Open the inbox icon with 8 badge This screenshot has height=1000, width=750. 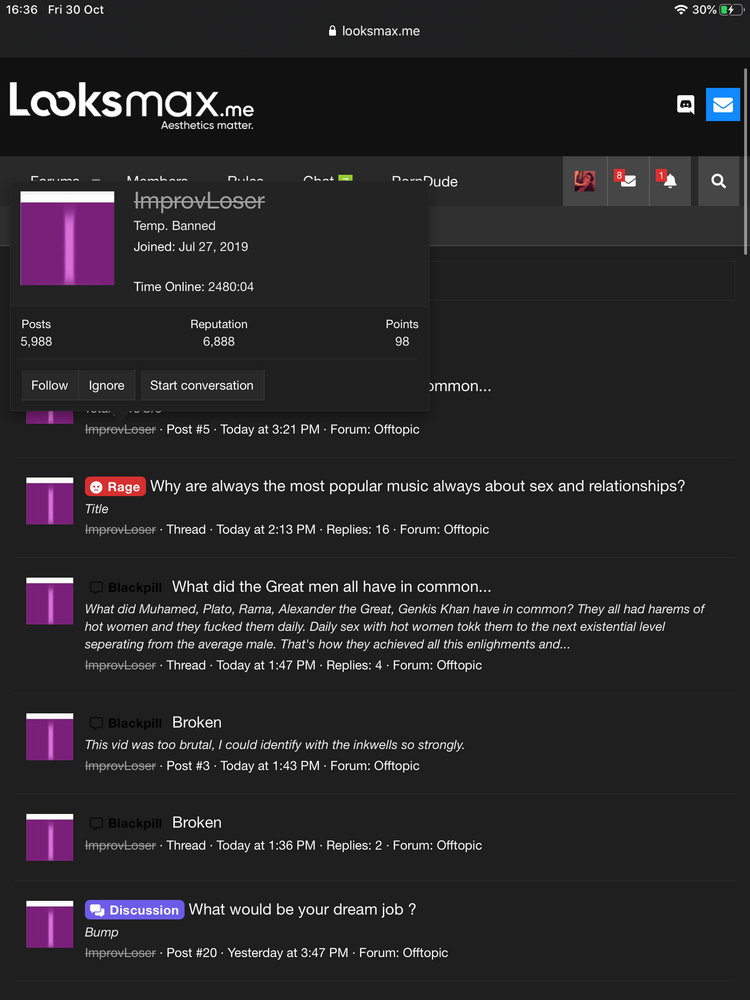(x=627, y=181)
